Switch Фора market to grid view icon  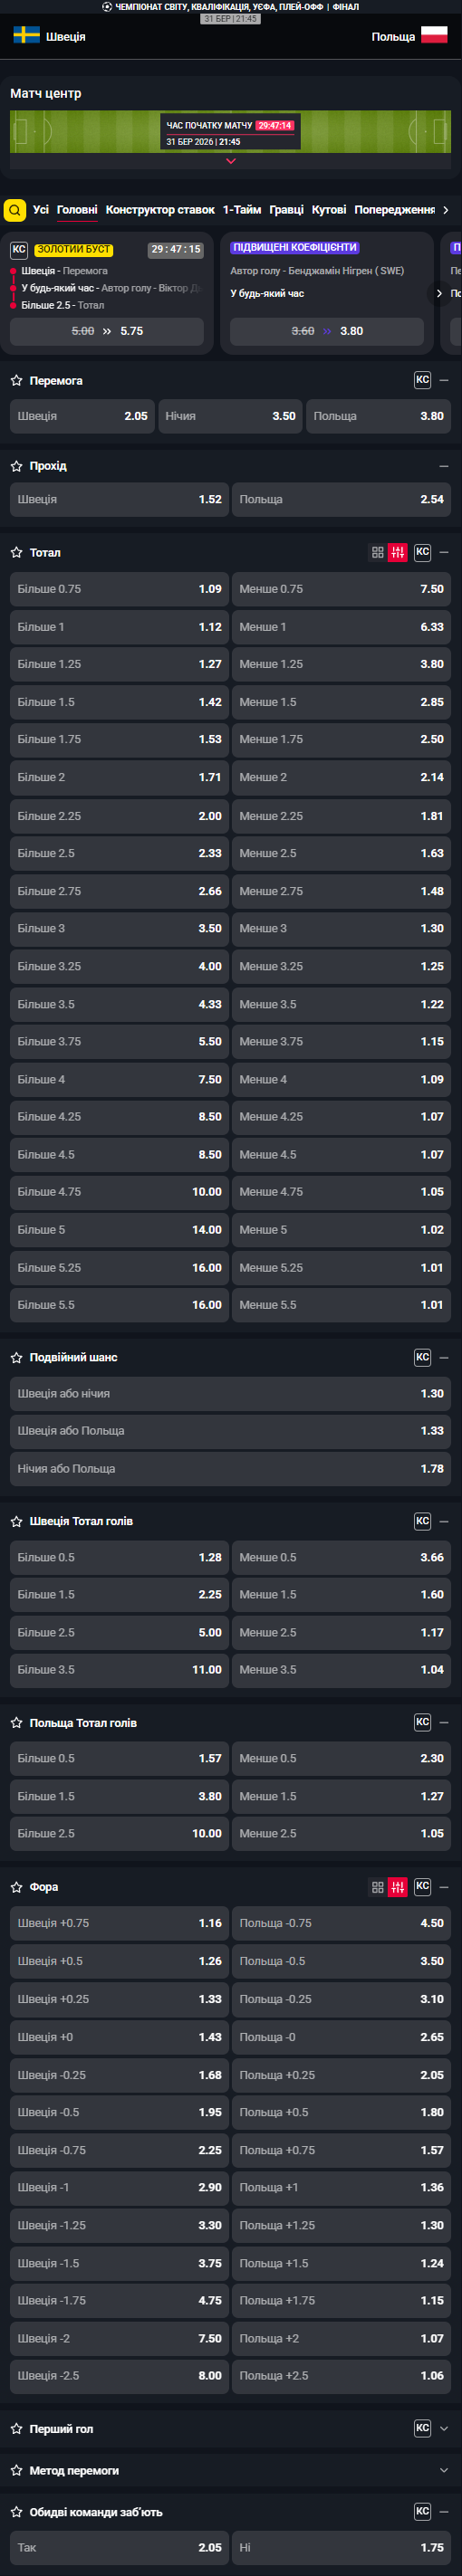[x=378, y=1887]
